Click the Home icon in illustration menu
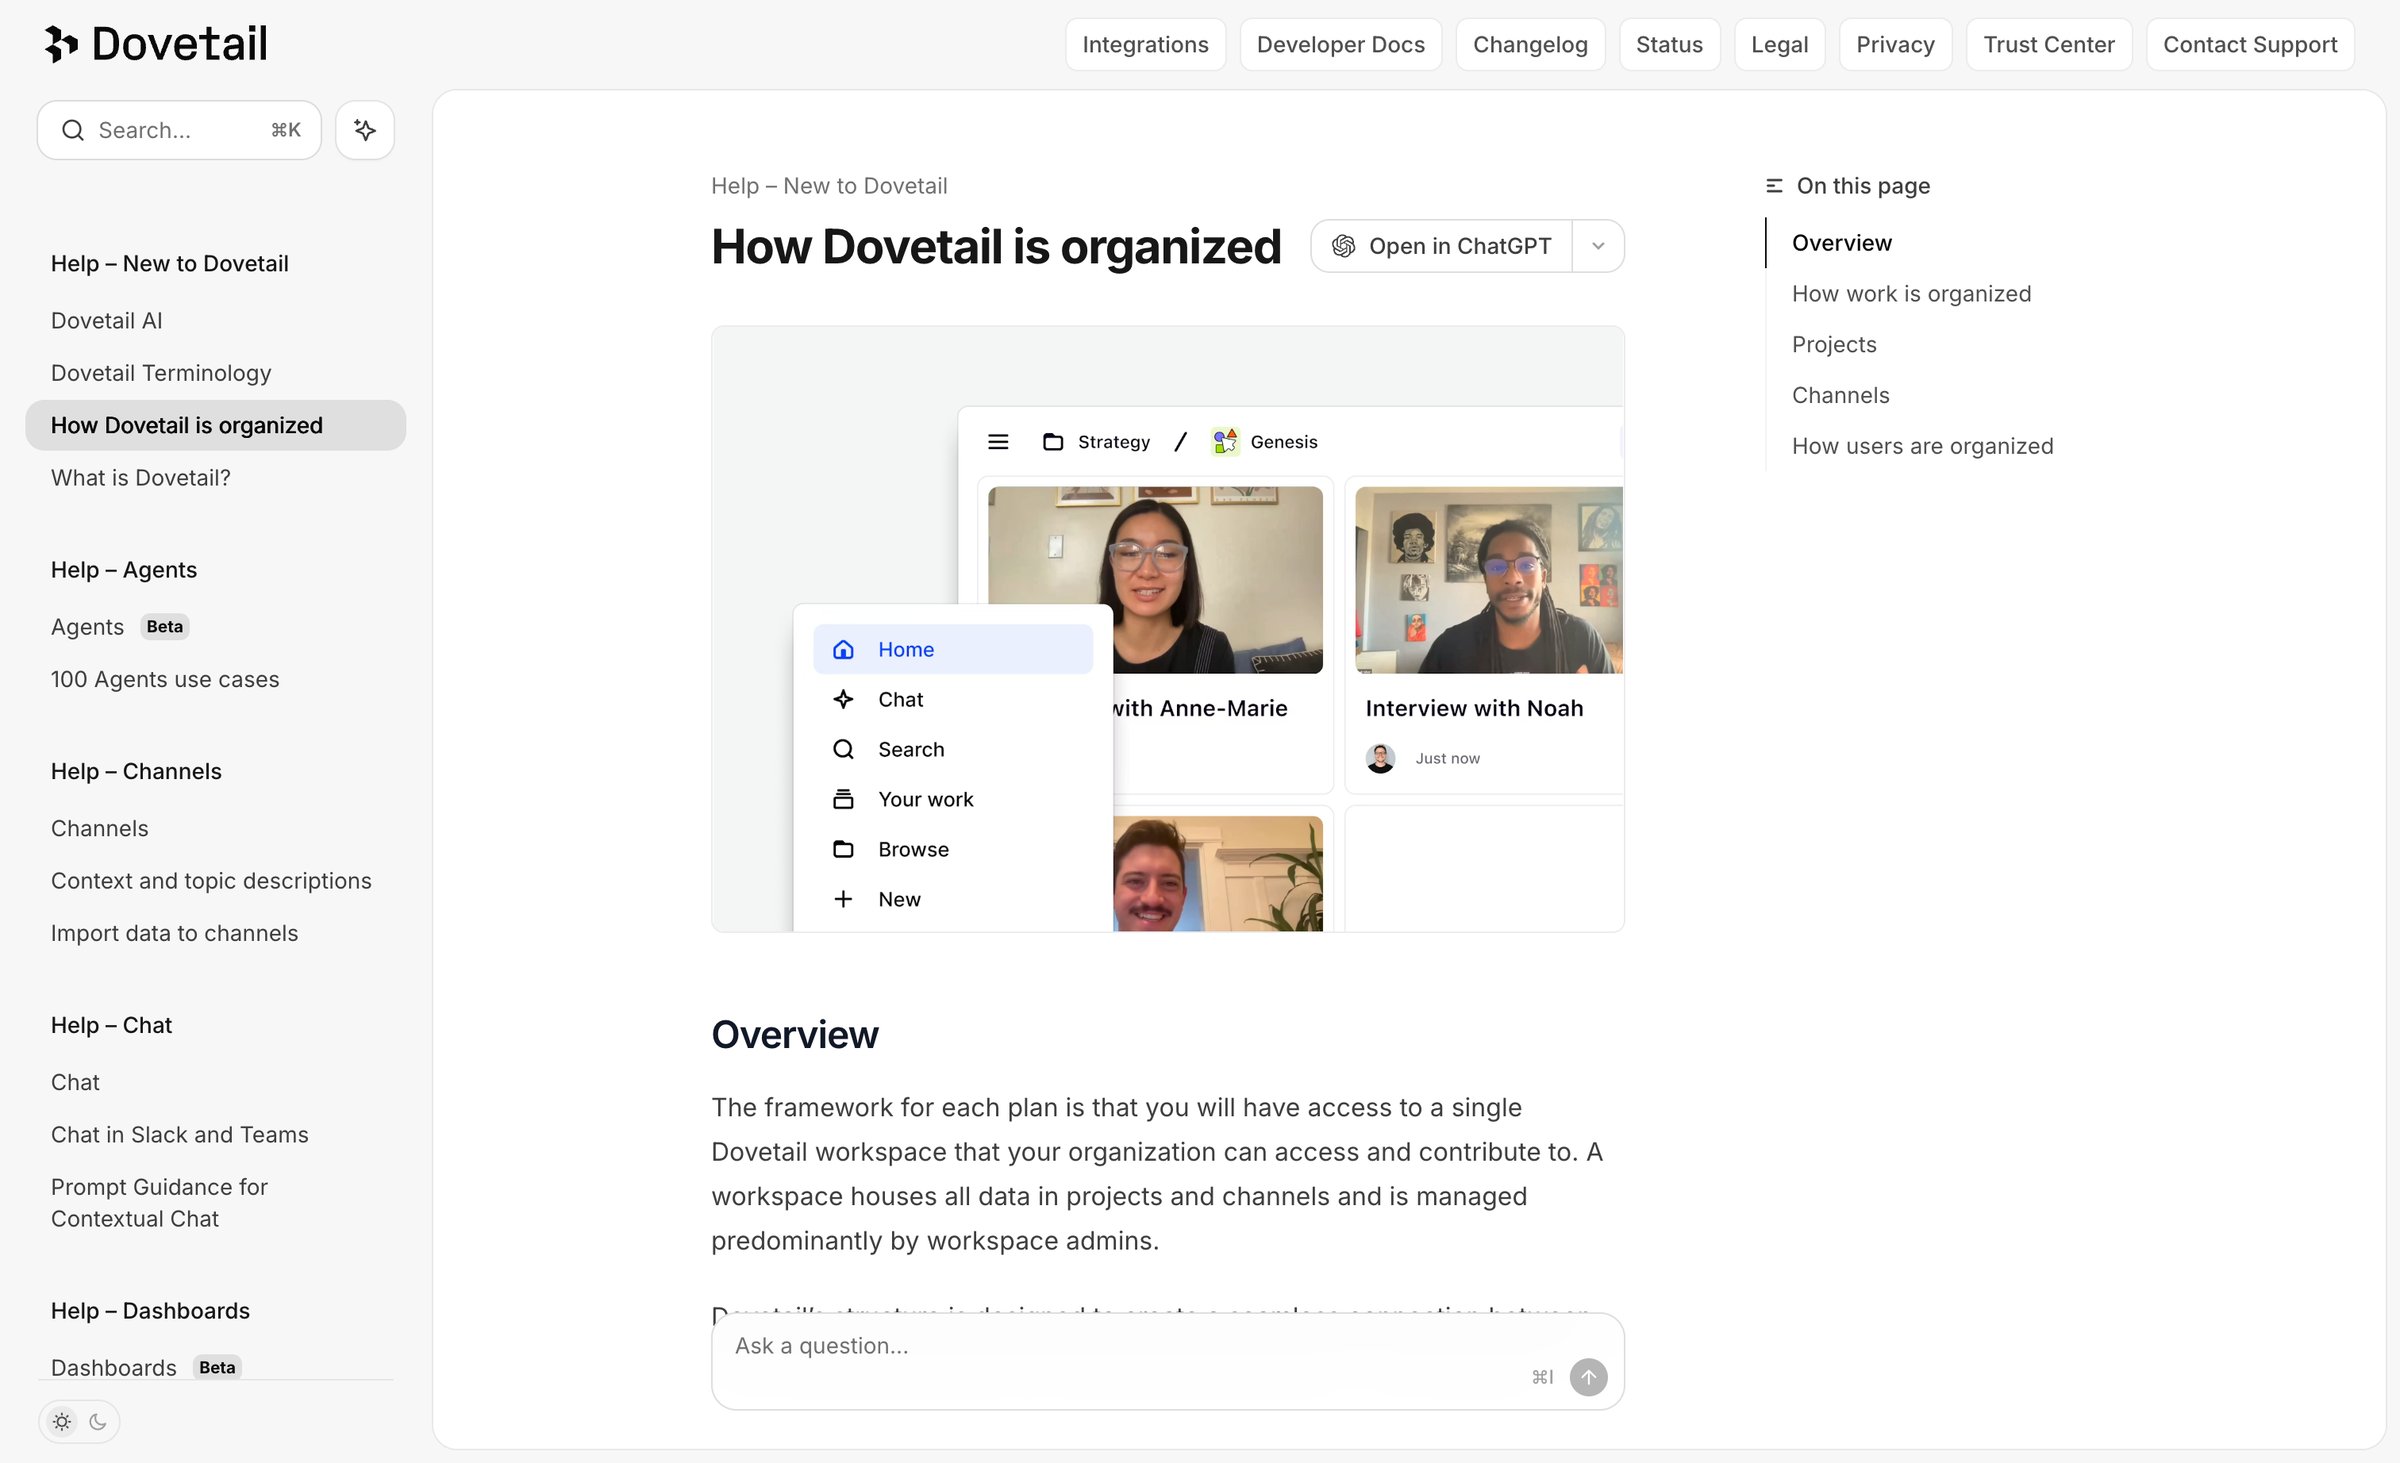 coord(843,649)
